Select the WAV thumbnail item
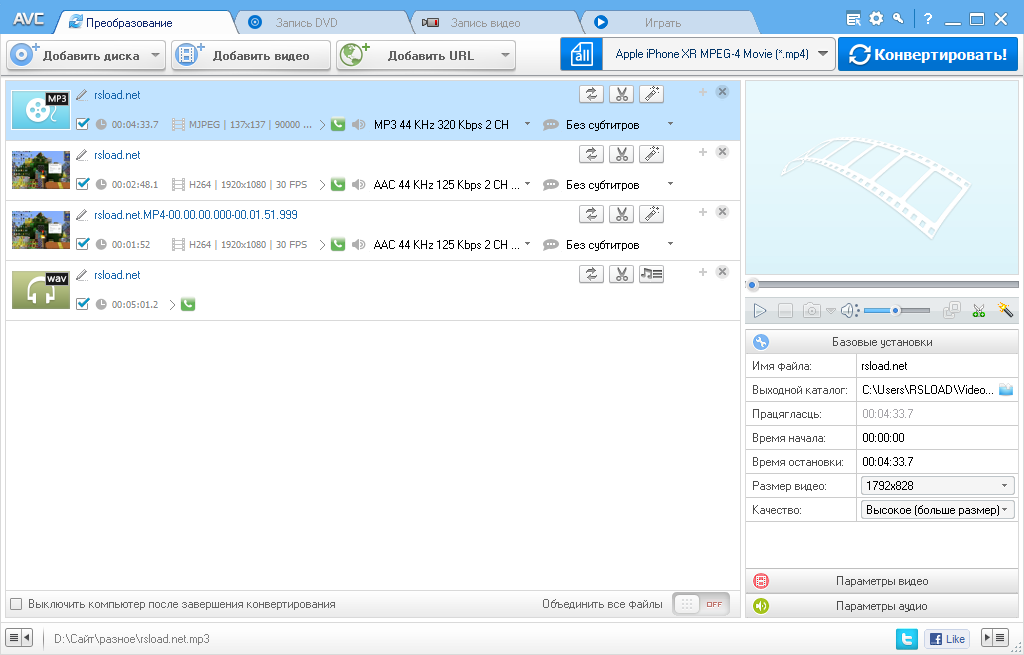This screenshot has height=655, width=1024. pyautogui.click(x=41, y=290)
